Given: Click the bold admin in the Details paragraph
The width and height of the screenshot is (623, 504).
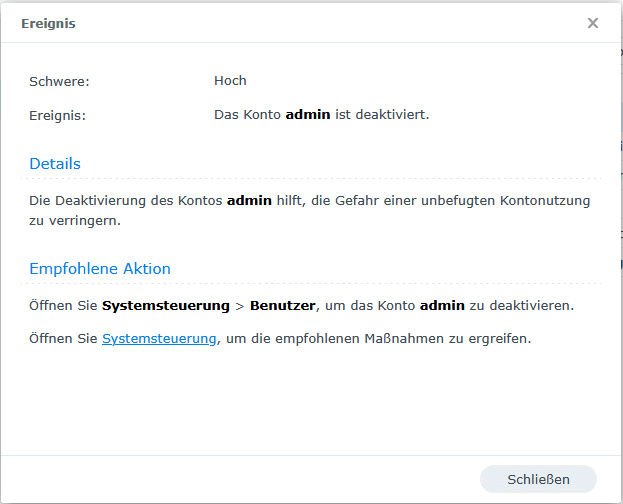Looking at the screenshot, I should point(249,201).
